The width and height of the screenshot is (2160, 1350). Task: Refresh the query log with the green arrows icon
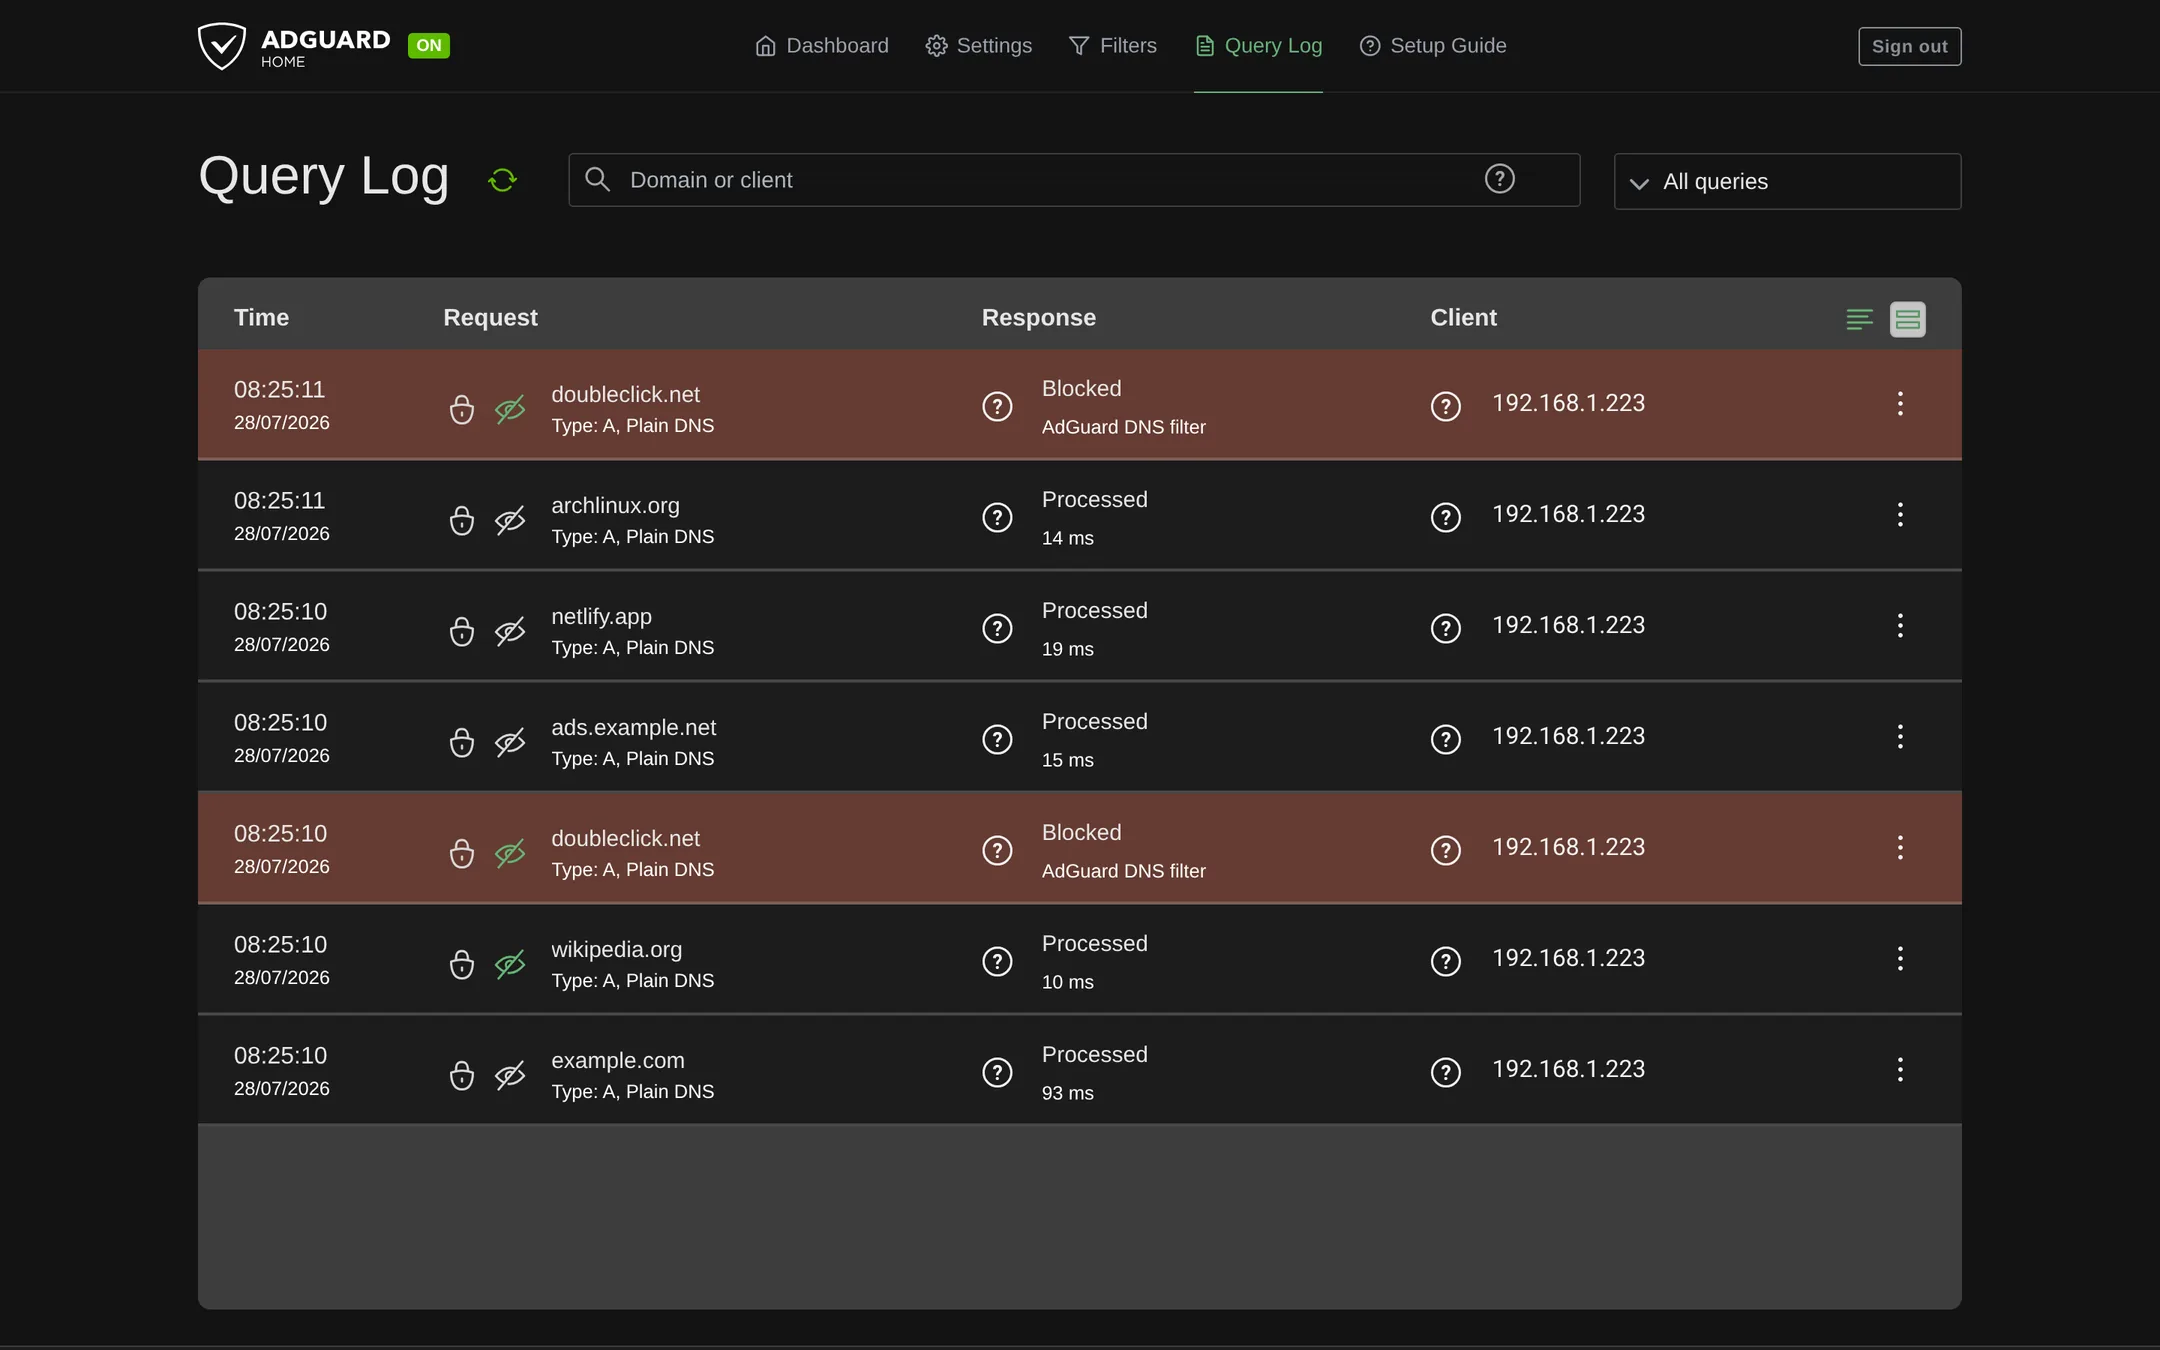(x=502, y=180)
